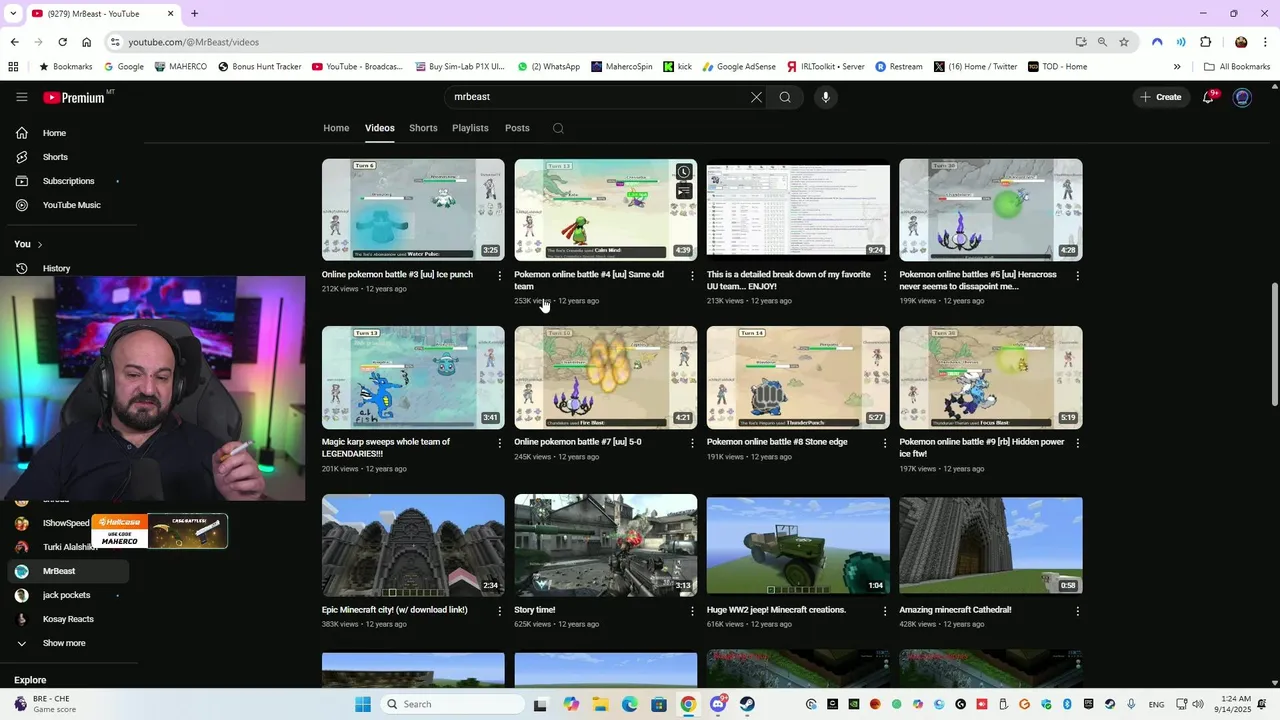The image size is (1280, 720).
Task: Play Epic Minecraft city thumbnail
Action: (413, 545)
